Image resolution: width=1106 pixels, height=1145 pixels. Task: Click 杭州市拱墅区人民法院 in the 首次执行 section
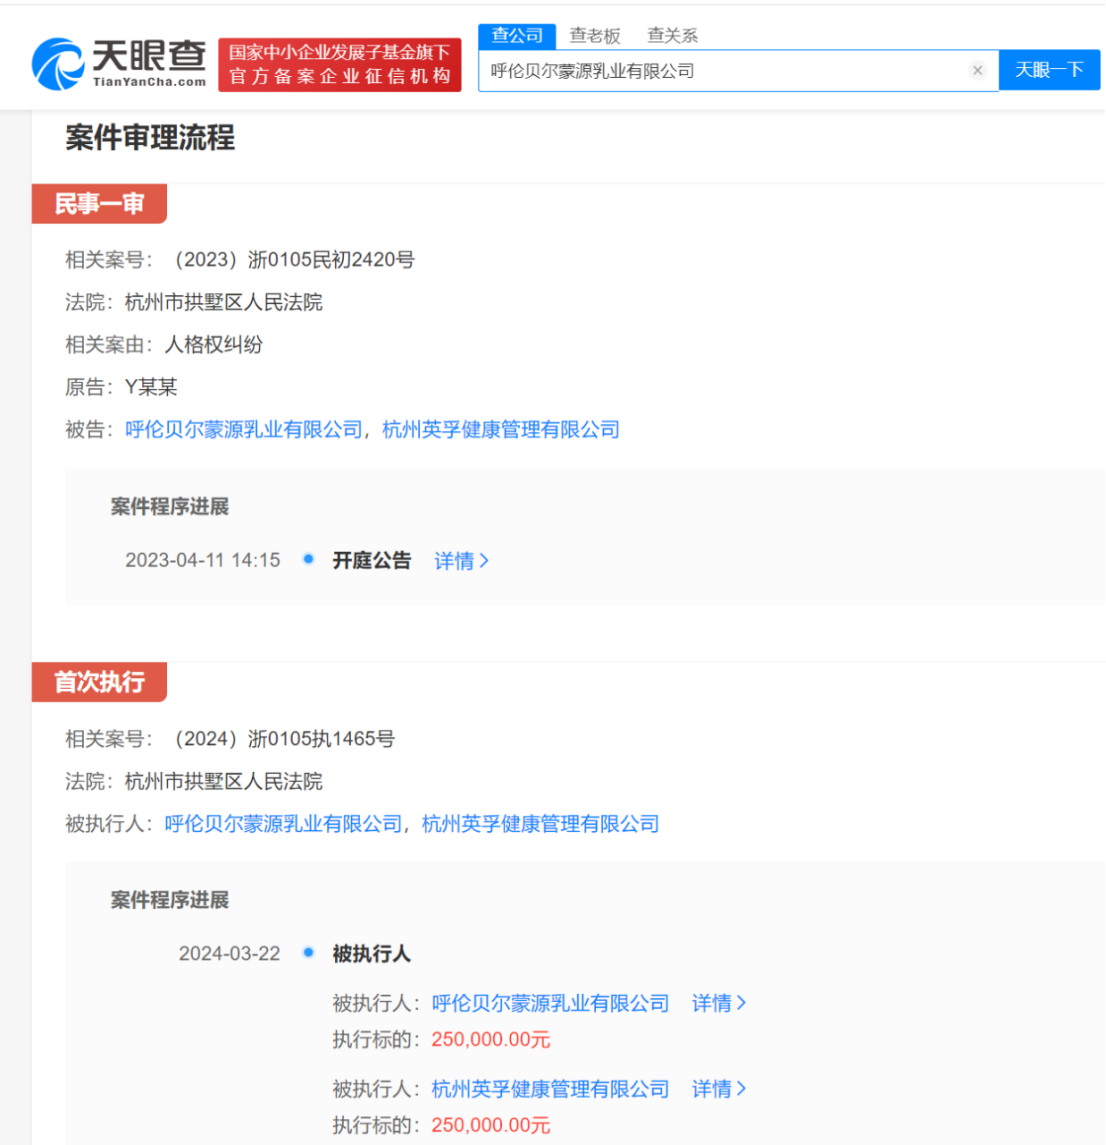223,781
